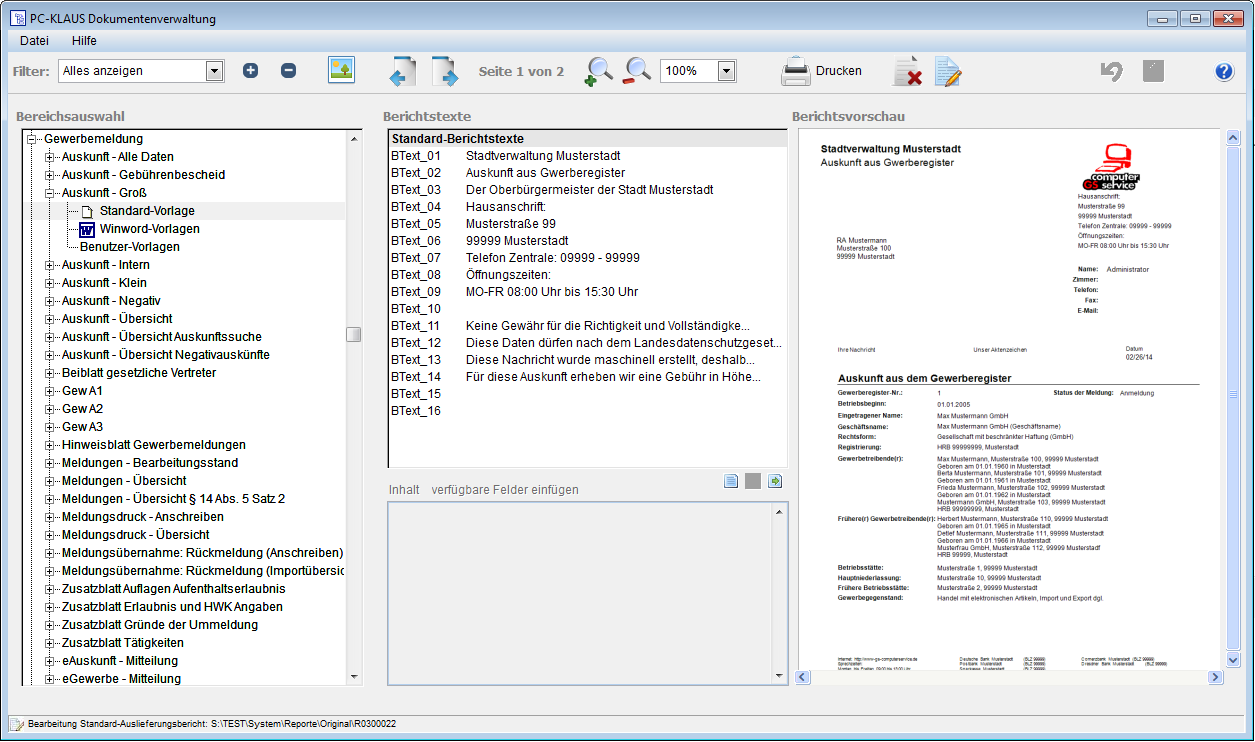Viewport: 1255px width, 742px height.
Task: Open the 100% zoom level dropdown
Action: [x=726, y=71]
